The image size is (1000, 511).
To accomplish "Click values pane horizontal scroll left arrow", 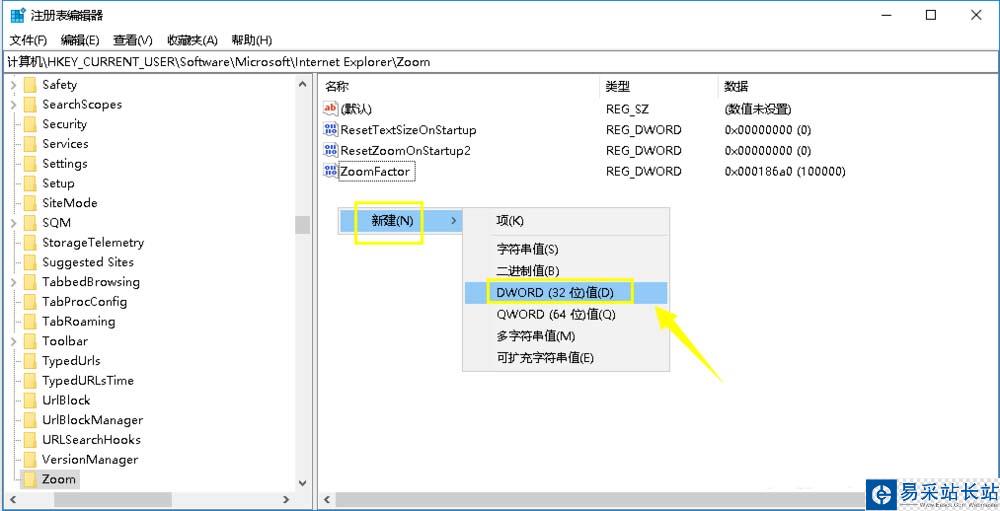I will [x=327, y=500].
